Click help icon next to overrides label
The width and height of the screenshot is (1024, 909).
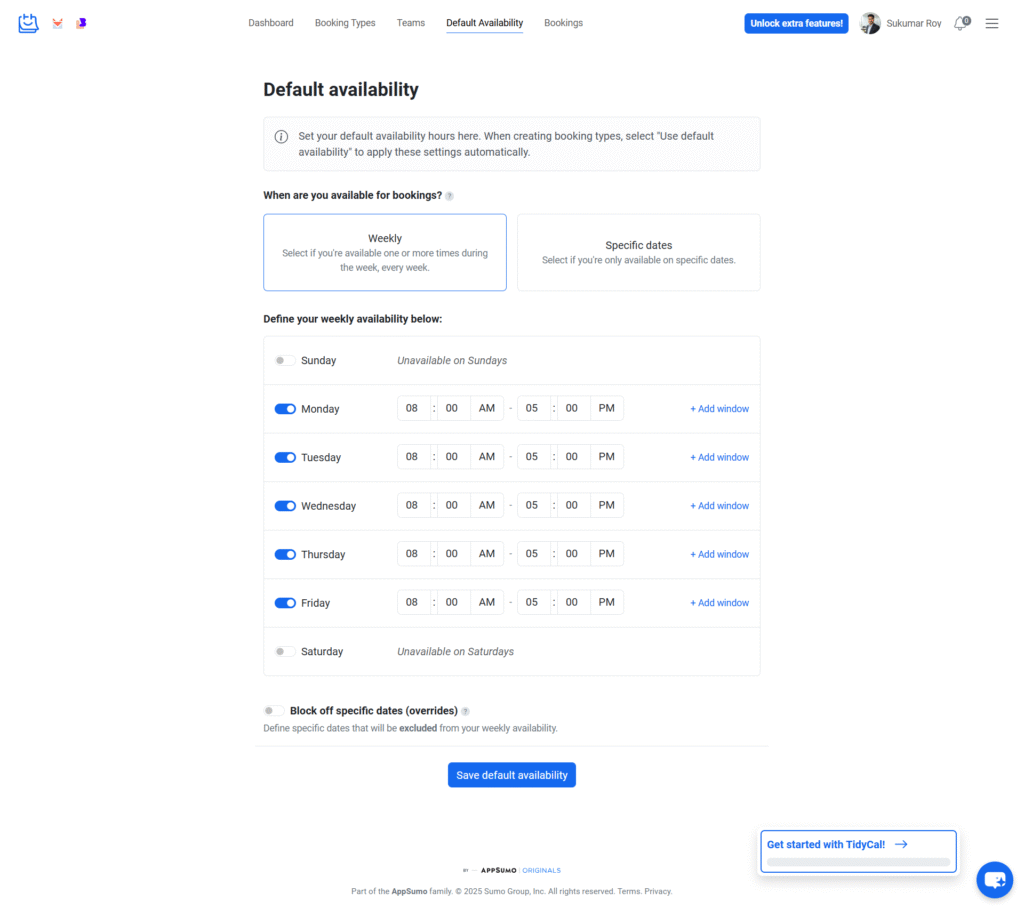click(x=465, y=712)
